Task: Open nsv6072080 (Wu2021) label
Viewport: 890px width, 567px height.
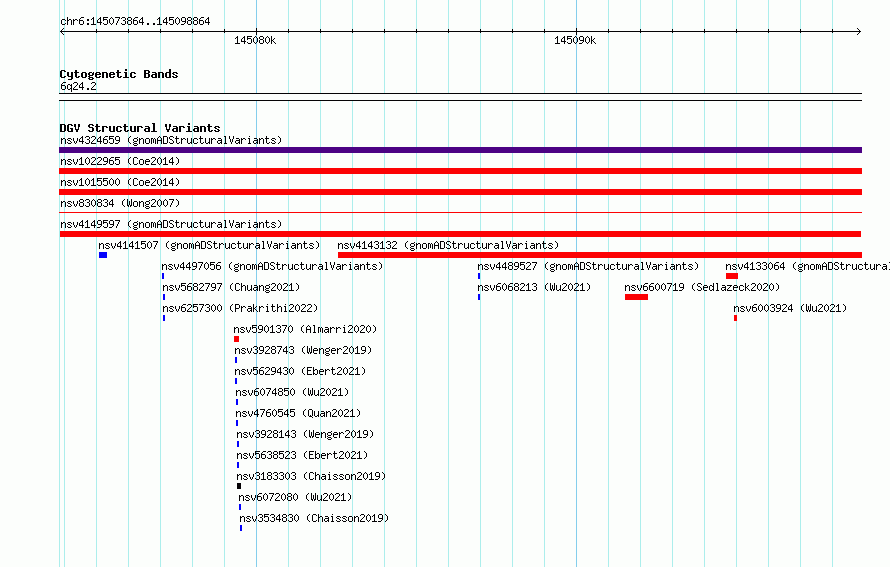Action: point(295,497)
